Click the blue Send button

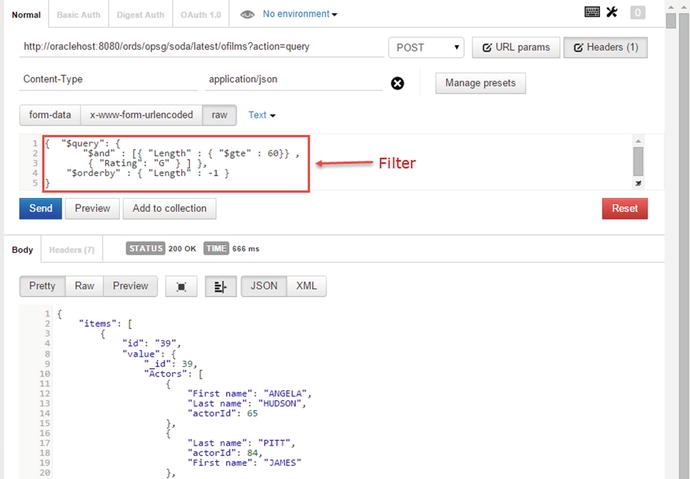(x=40, y=208)
